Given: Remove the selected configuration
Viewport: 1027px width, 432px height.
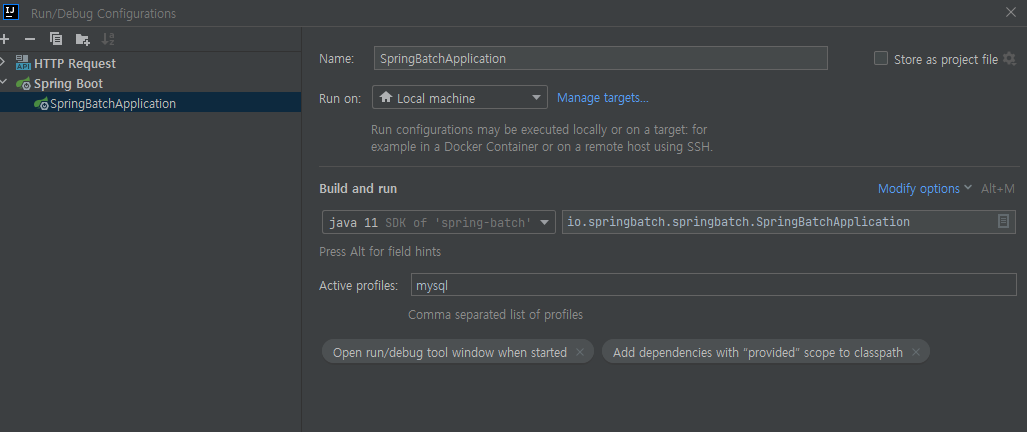Looking at the screenshot, I should tap(29, 39).
